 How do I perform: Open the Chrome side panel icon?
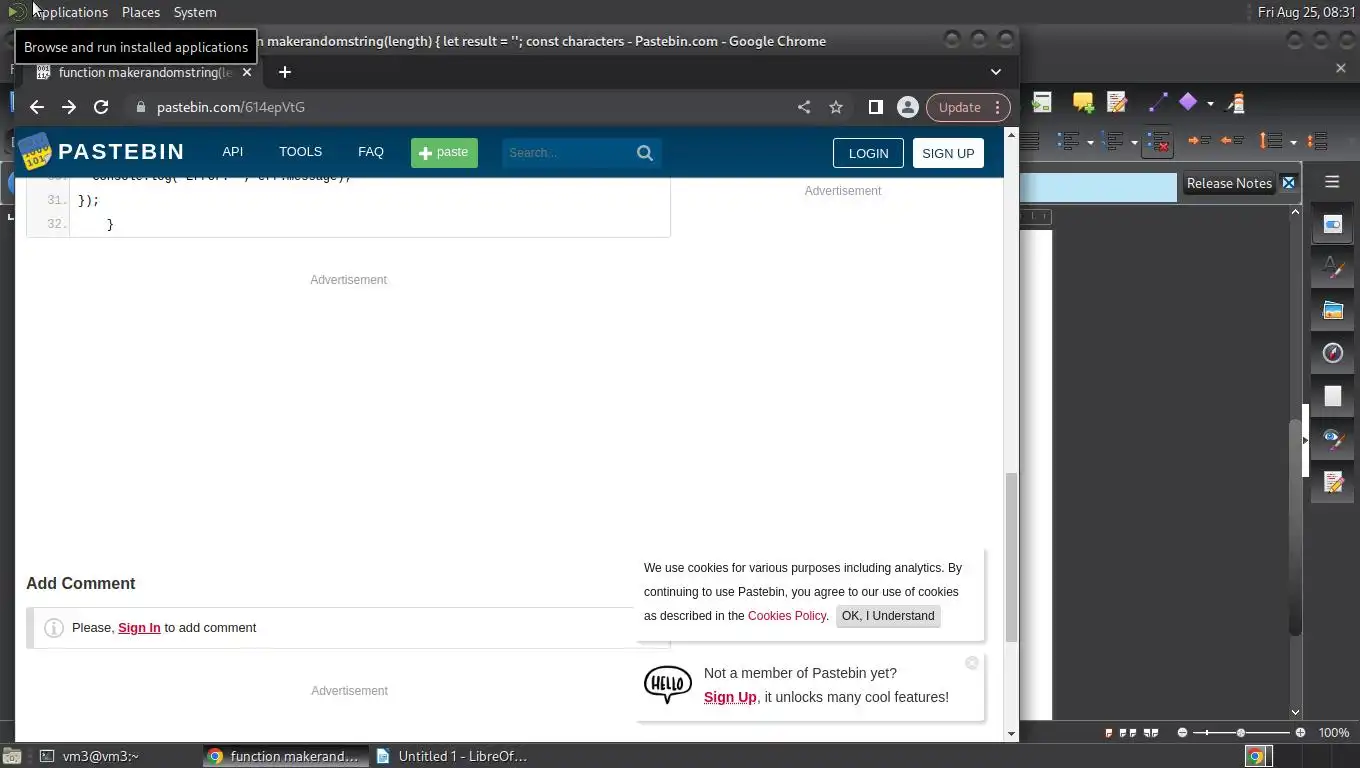click(875, 107)
